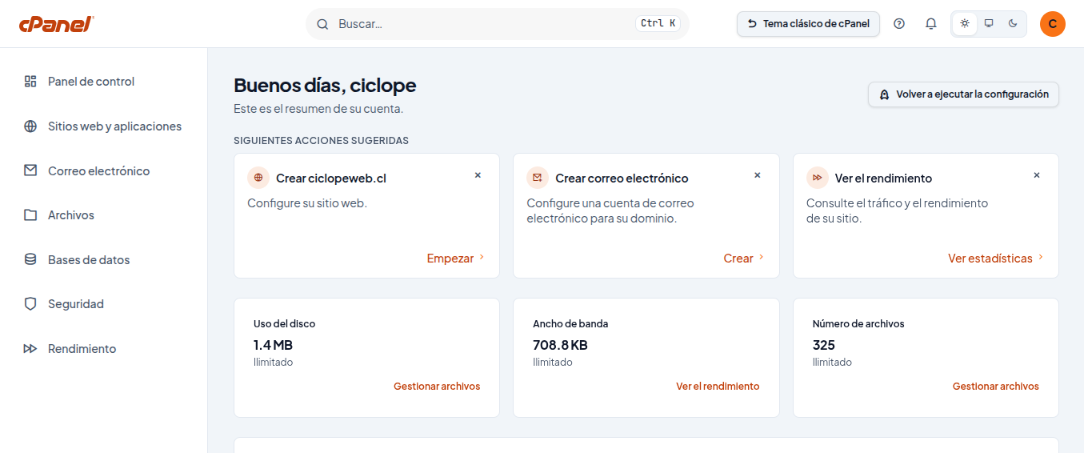Click the 708.8 KB bandwidth value
1084x453 pixels.
coord(560,344)
